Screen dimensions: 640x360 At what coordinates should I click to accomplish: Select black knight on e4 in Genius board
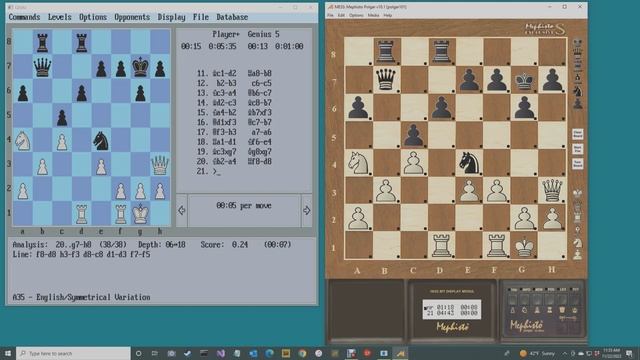click(x=101, y=140)
